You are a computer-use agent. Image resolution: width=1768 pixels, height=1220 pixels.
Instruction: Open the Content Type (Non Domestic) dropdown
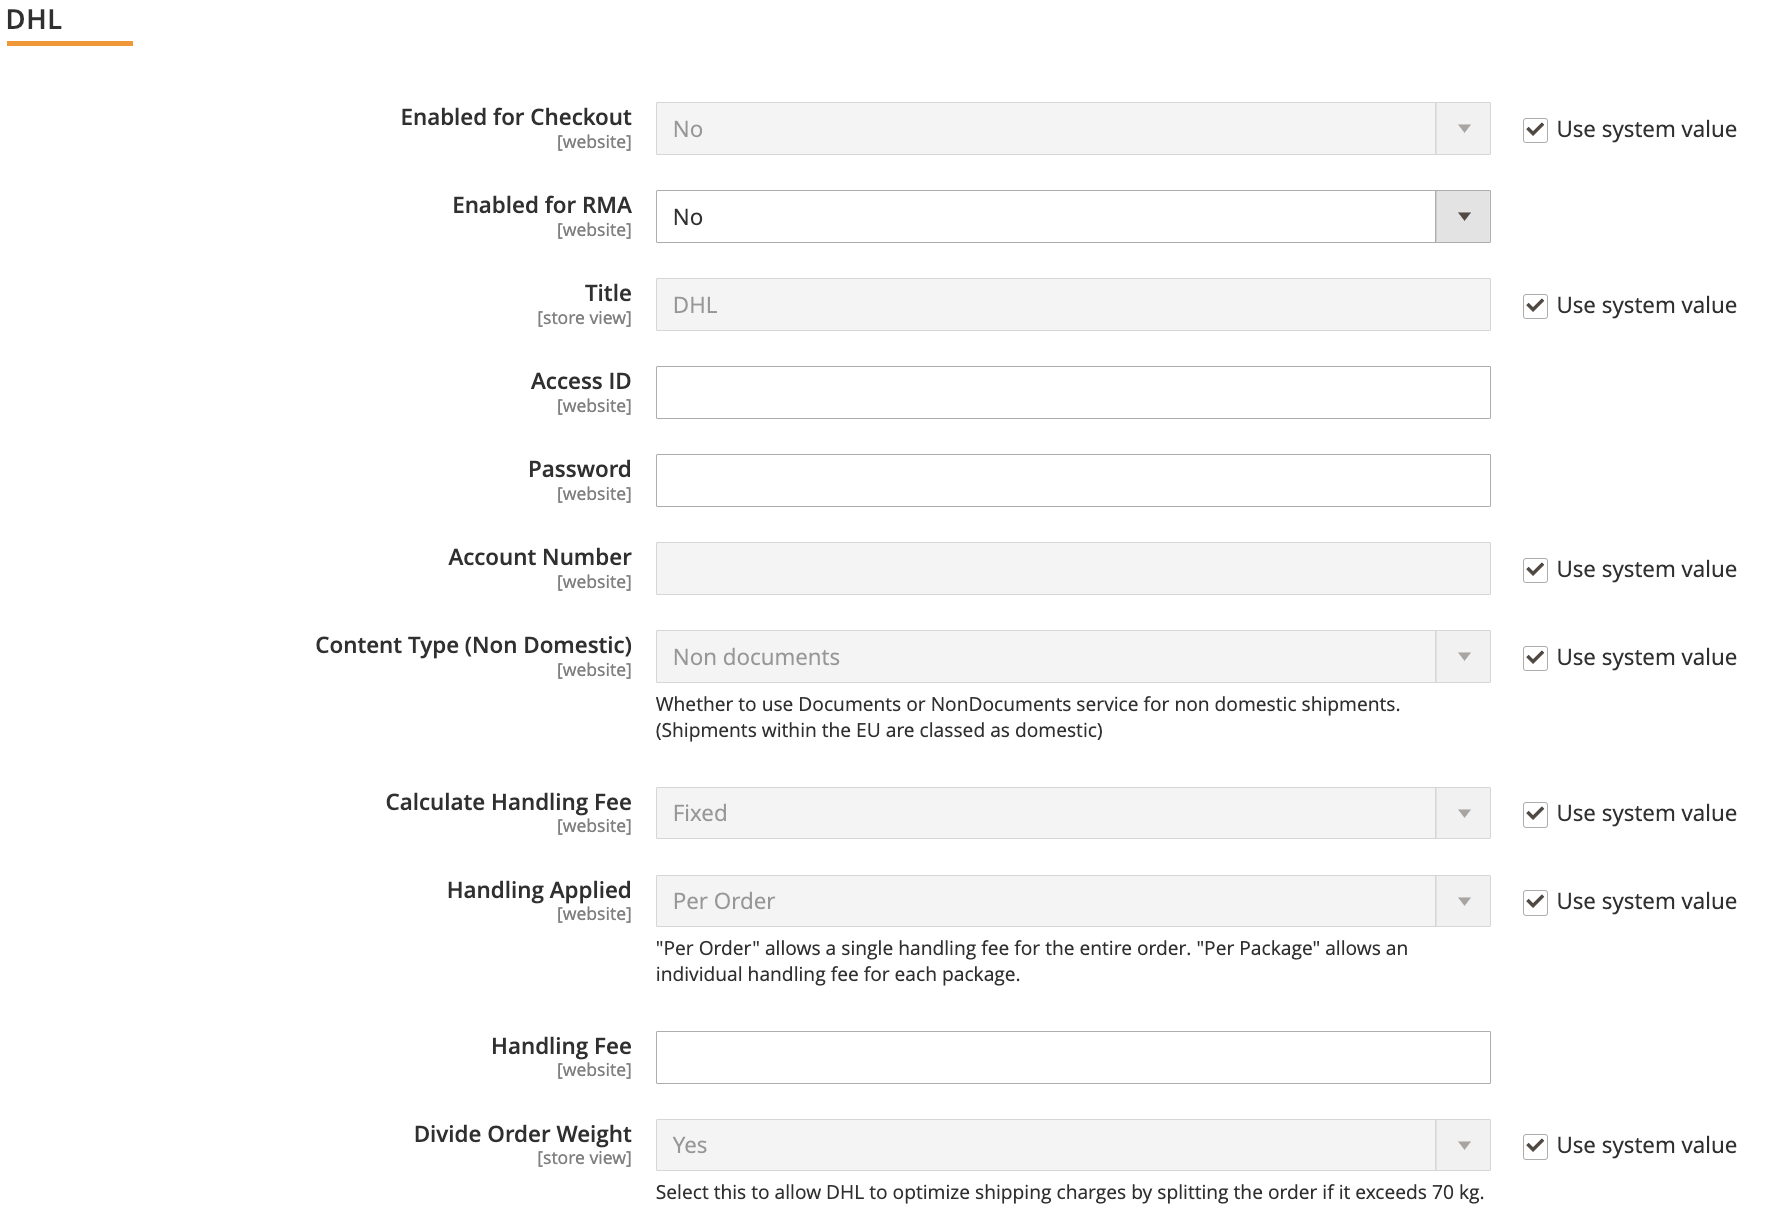(x=1462, y=656)
